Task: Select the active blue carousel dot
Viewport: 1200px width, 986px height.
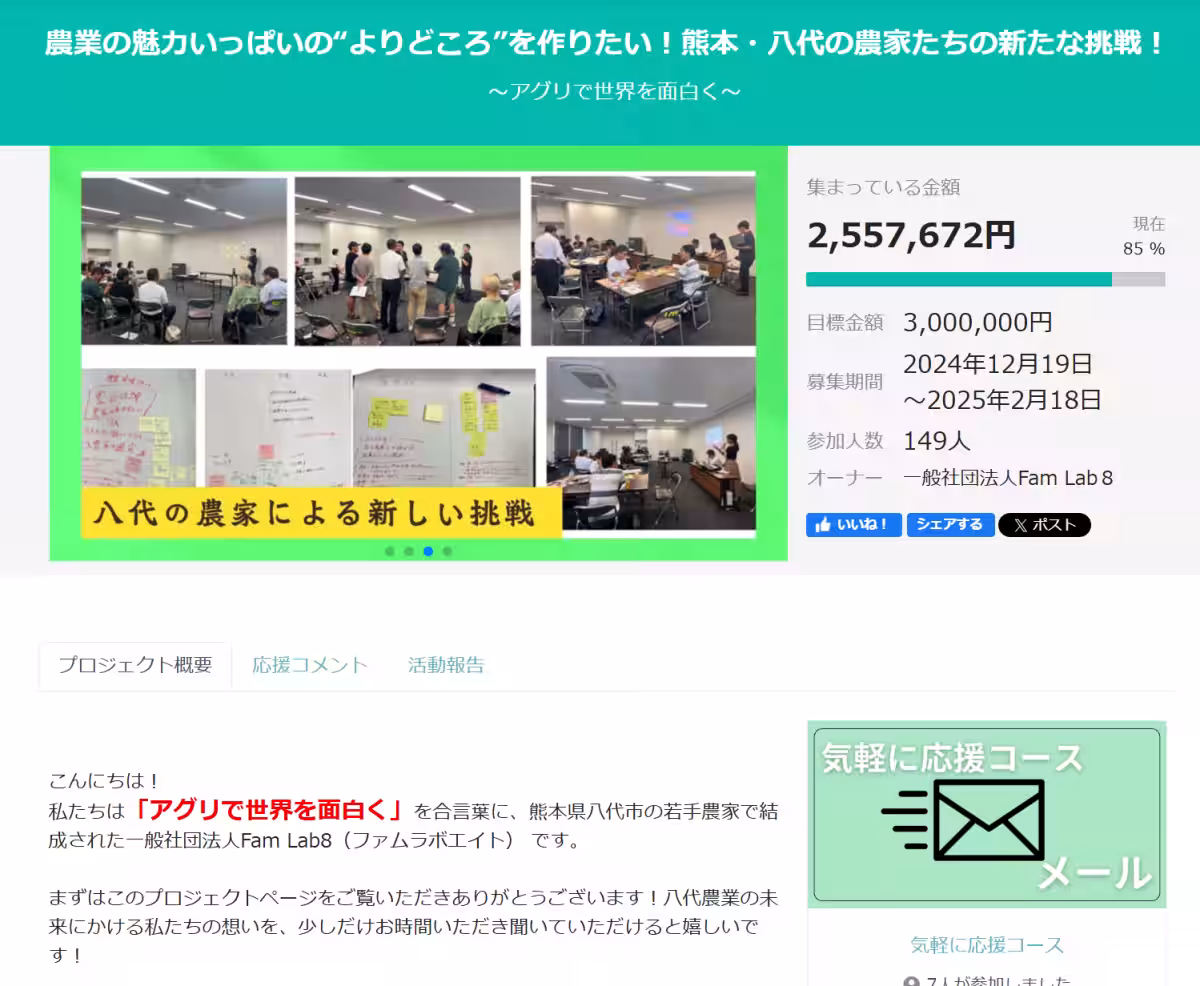Action: pyautogui.click(x=428, y=551)
